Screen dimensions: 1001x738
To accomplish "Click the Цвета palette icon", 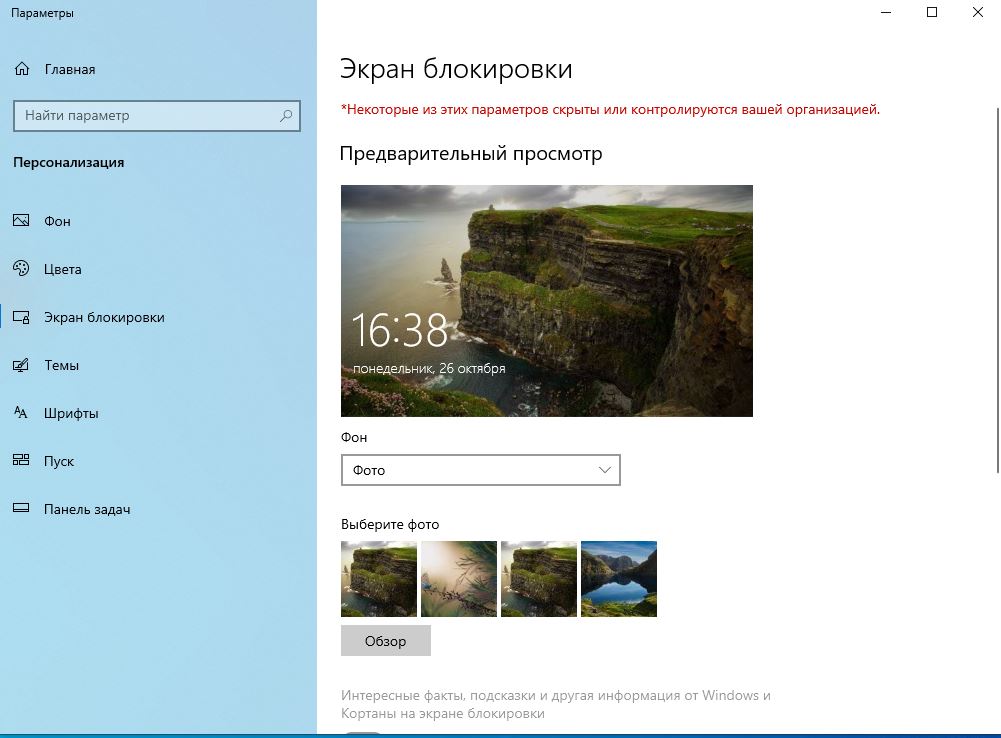I will (x=21, y=269).
